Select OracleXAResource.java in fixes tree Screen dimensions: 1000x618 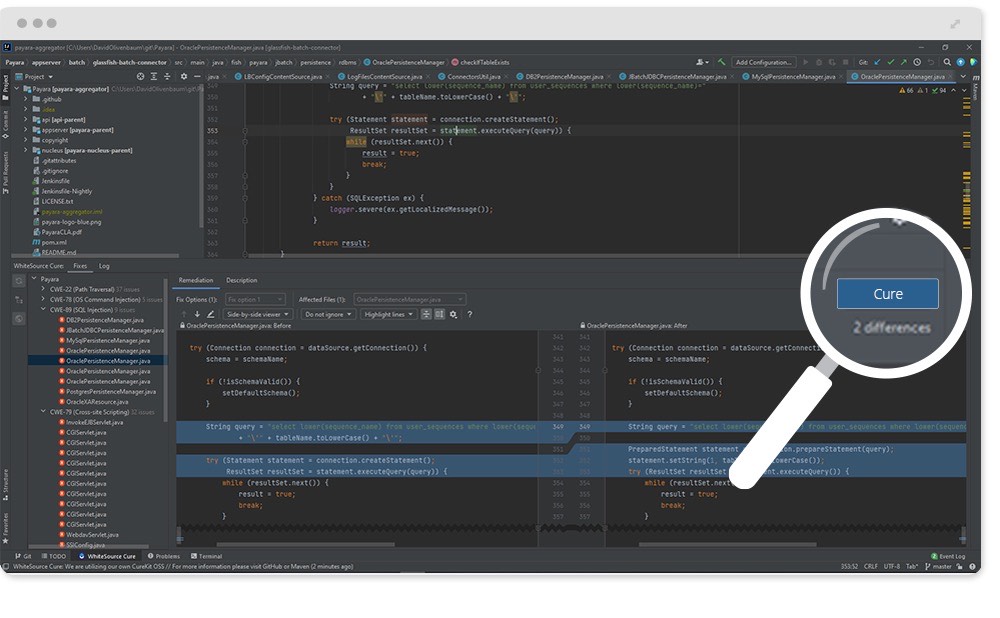tap(94, 402)
